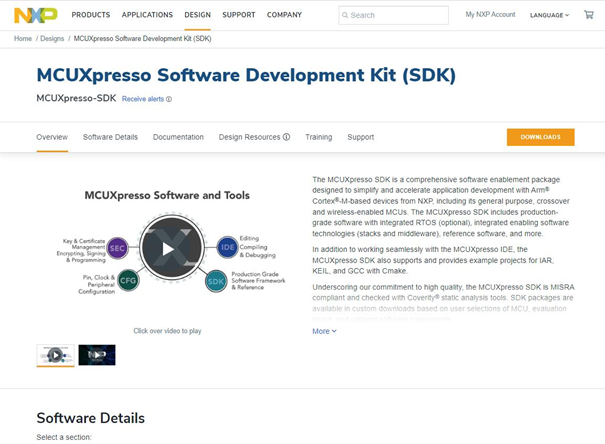Switch to the Overview tab

(x=52, y=137)
